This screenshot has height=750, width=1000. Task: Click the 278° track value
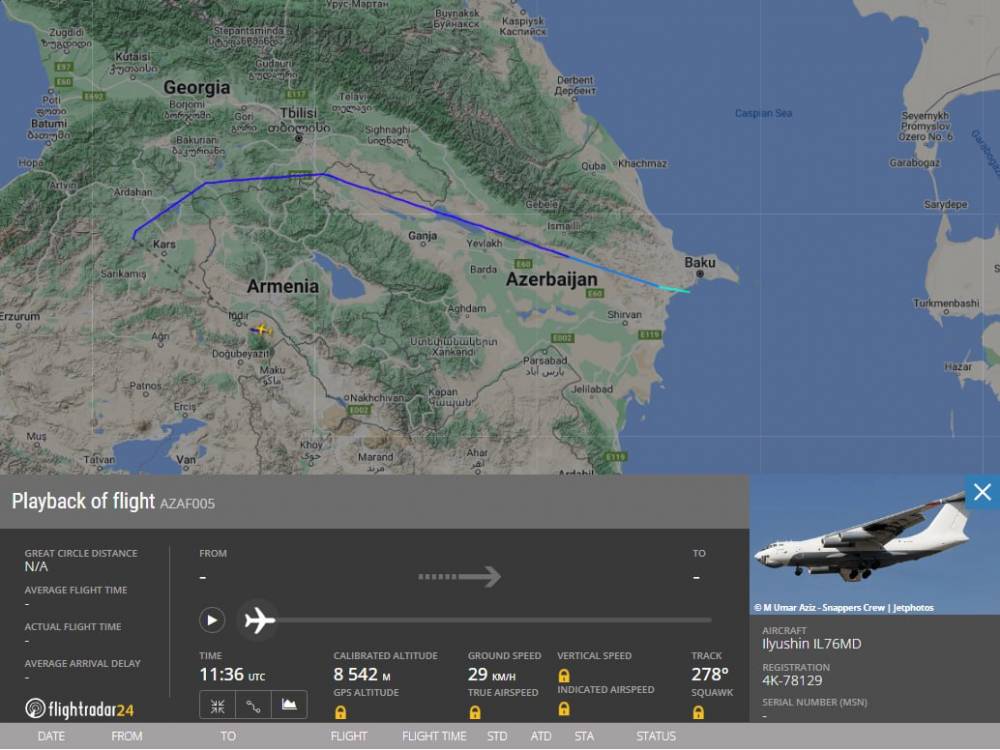[x=710, y=675]
